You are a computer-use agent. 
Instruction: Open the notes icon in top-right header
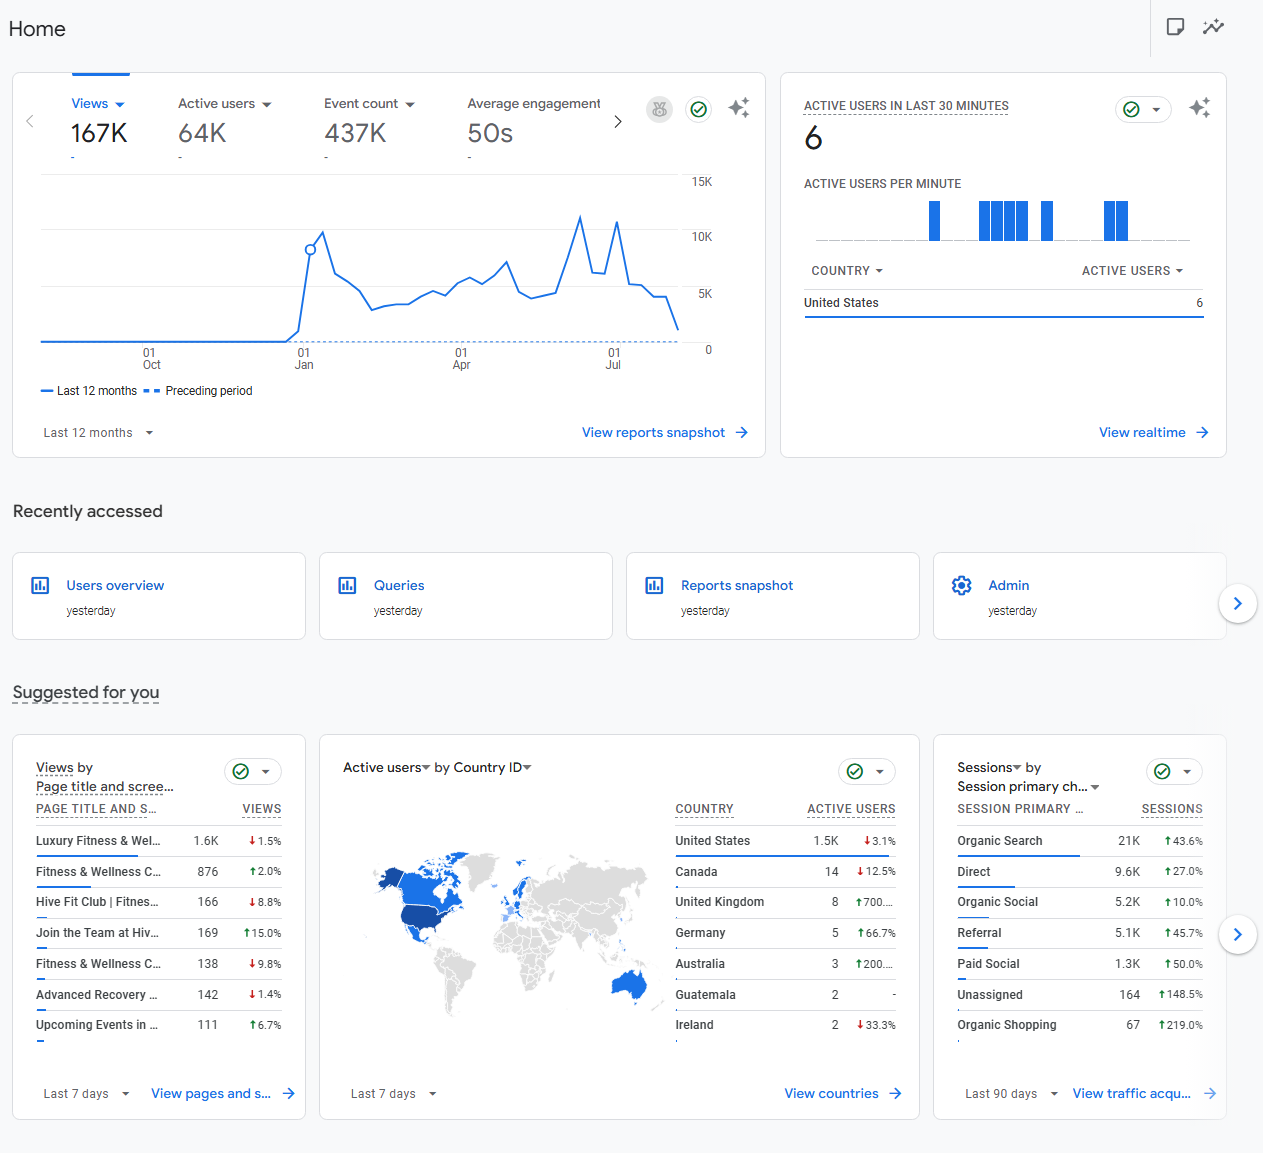pyautogui.click(x=1176, y=27)
